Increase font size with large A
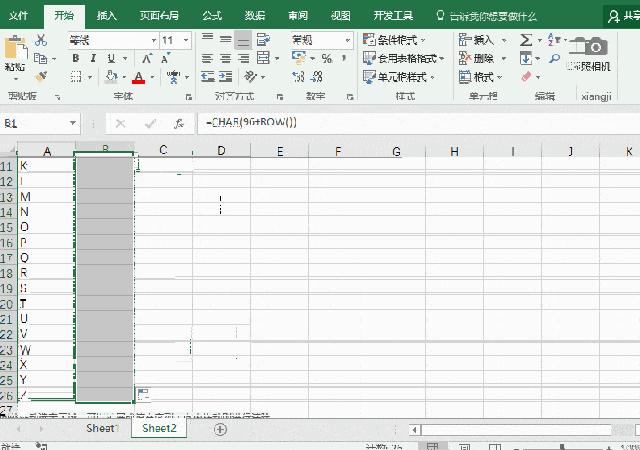The height and width of the screenshot is (450, 640). coord(147,58)
